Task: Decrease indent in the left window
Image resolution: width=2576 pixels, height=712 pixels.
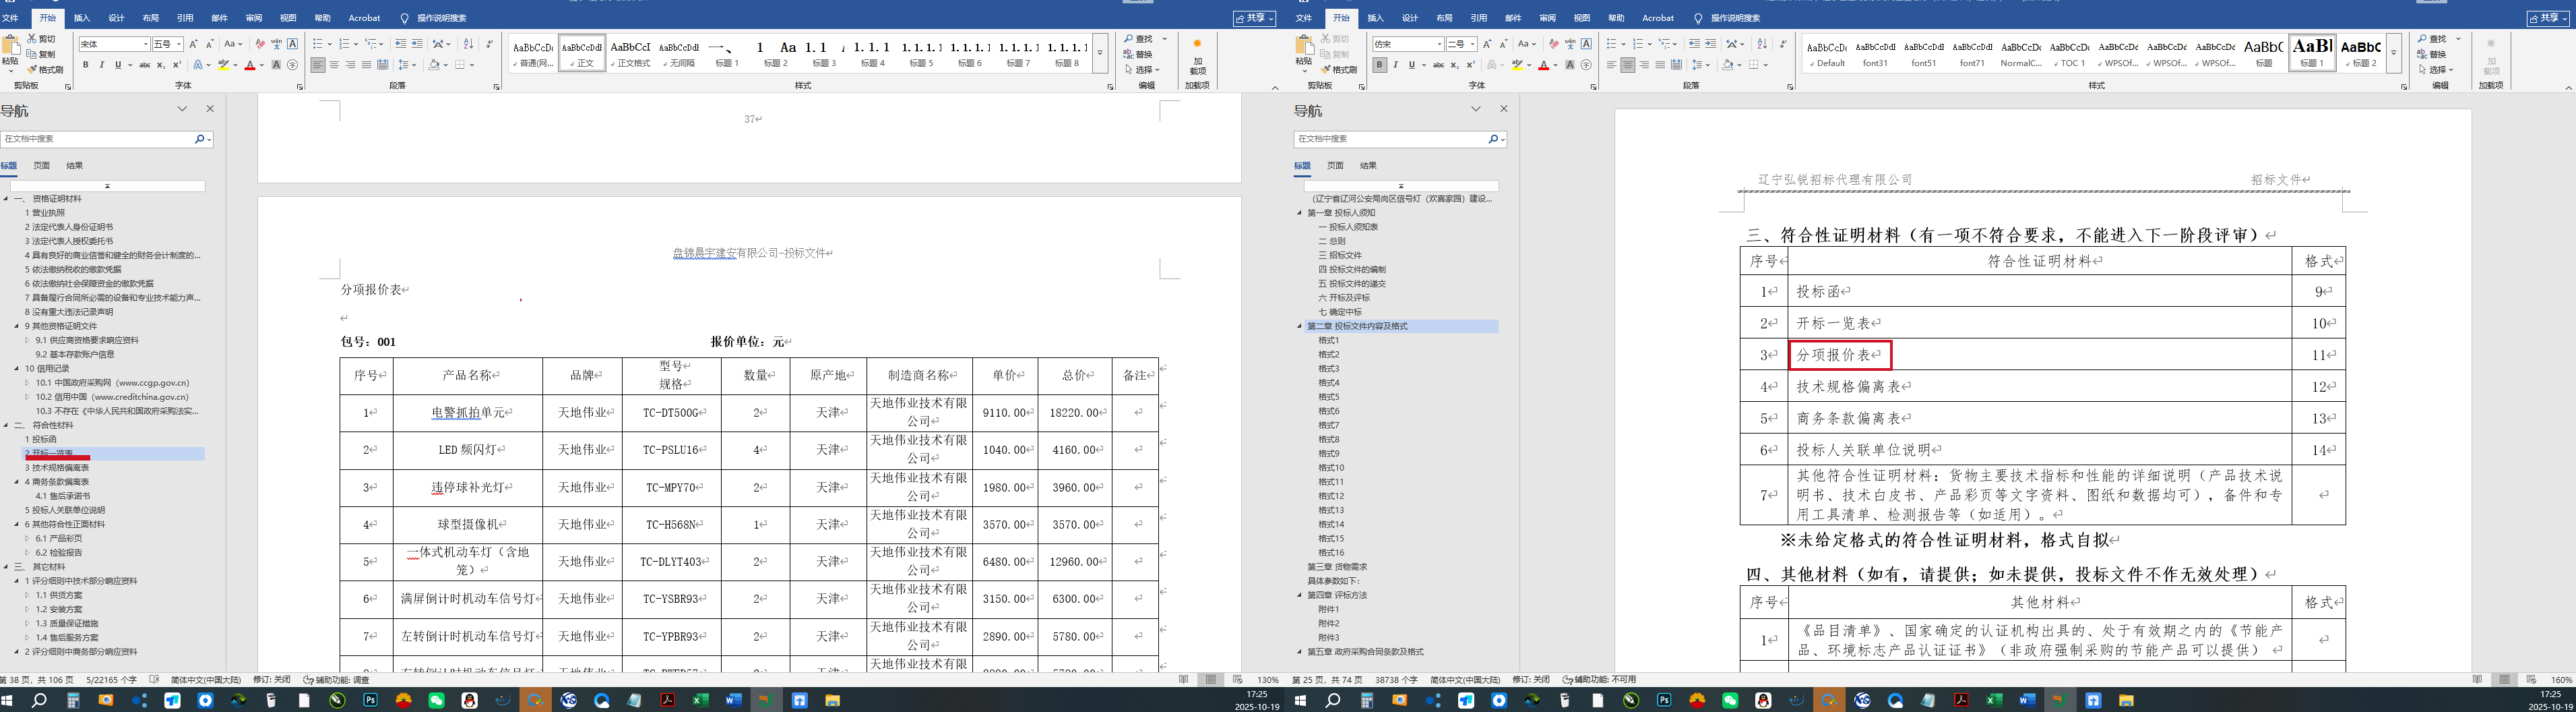Action: [x=401, y=44]
